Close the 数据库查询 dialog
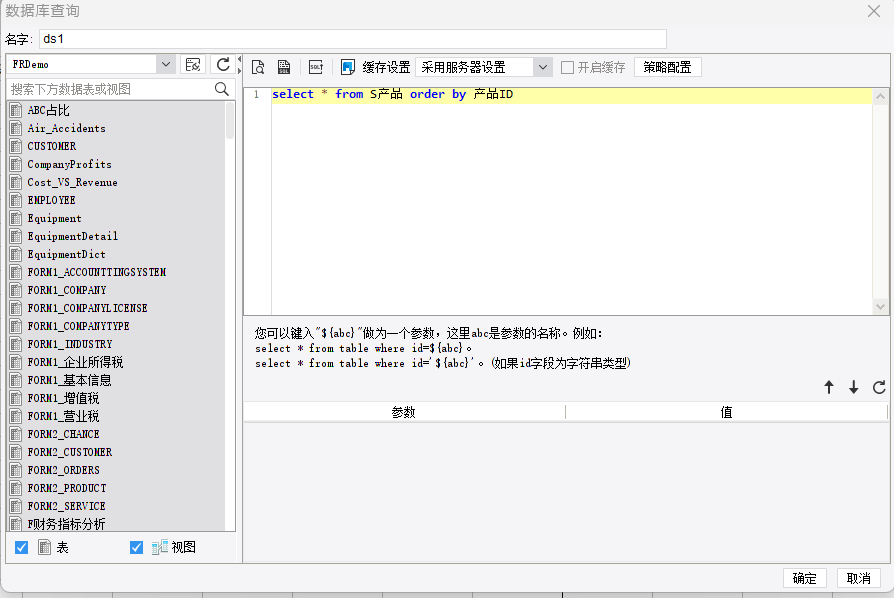 (873, 11)
